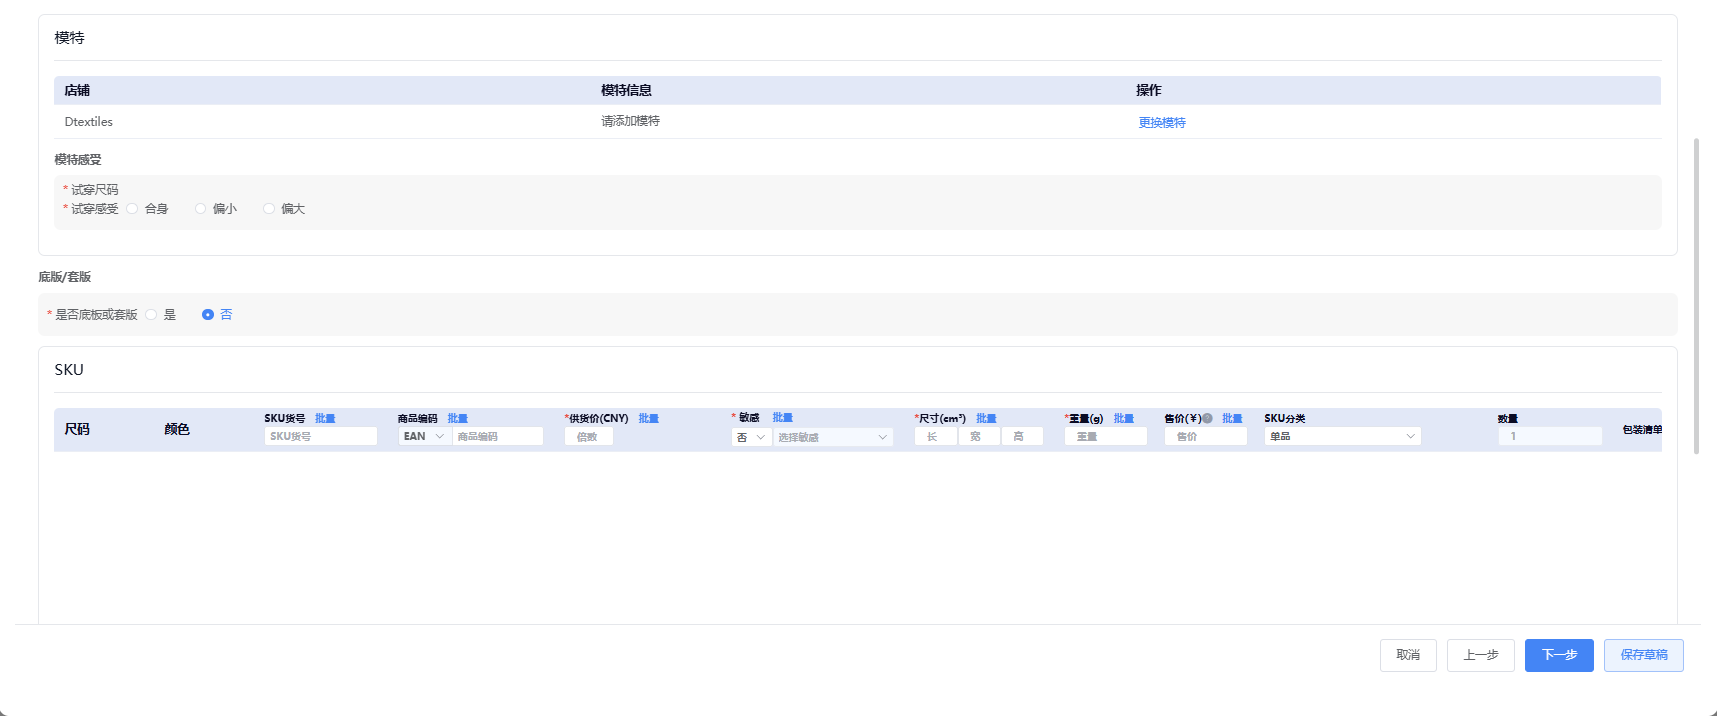Open the EAN barcode type dropdown
Screen dimensions: 1717x716
pos(423,437)
